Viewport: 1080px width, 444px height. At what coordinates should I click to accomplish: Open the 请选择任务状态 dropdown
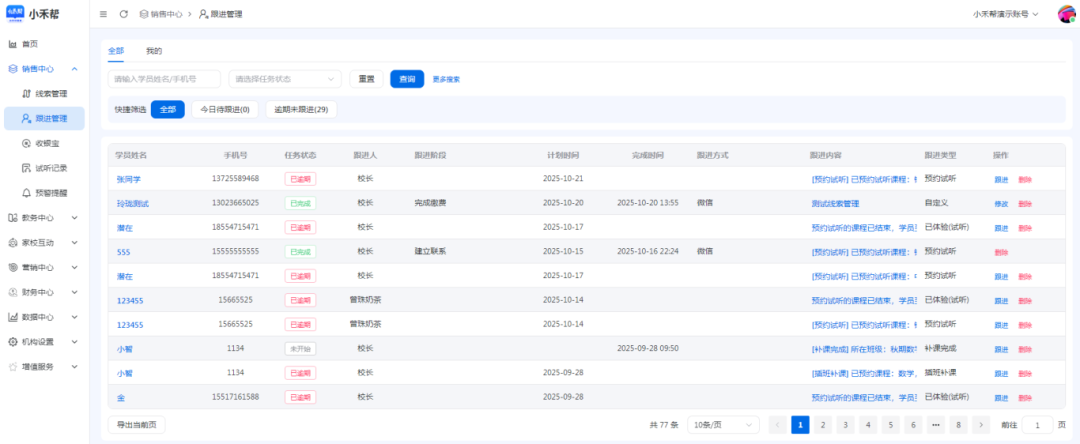pyautogui.click(x=285, y=79)
